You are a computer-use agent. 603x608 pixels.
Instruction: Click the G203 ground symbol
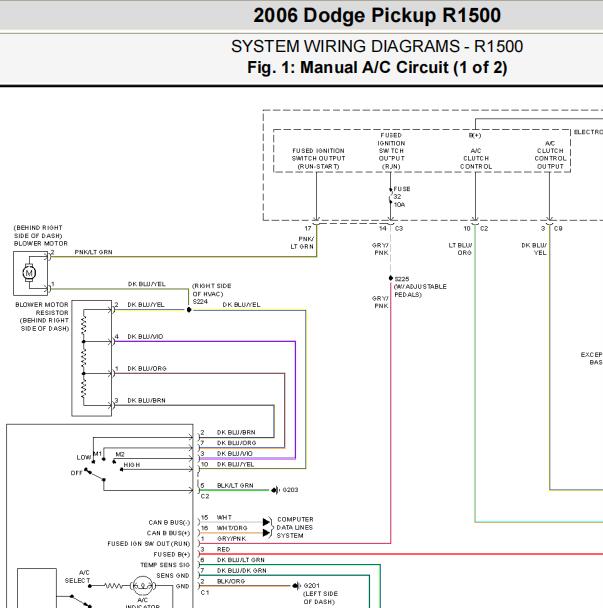(x=275, y=491)
